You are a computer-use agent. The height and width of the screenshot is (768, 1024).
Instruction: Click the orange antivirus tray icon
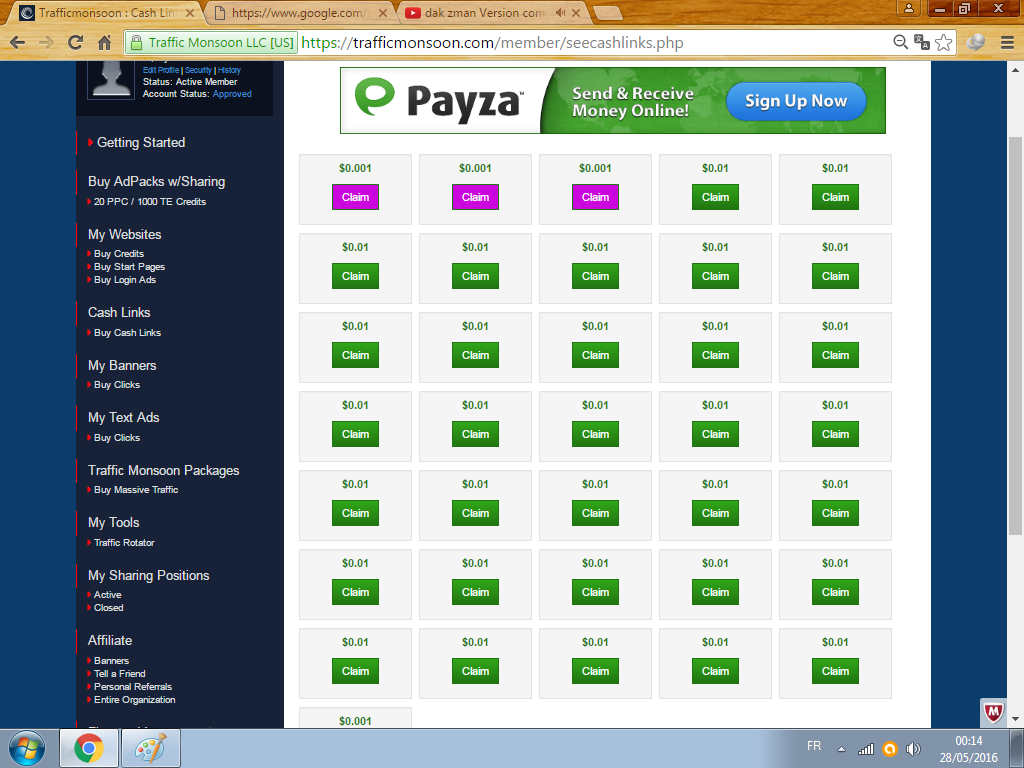pos(889,749)
